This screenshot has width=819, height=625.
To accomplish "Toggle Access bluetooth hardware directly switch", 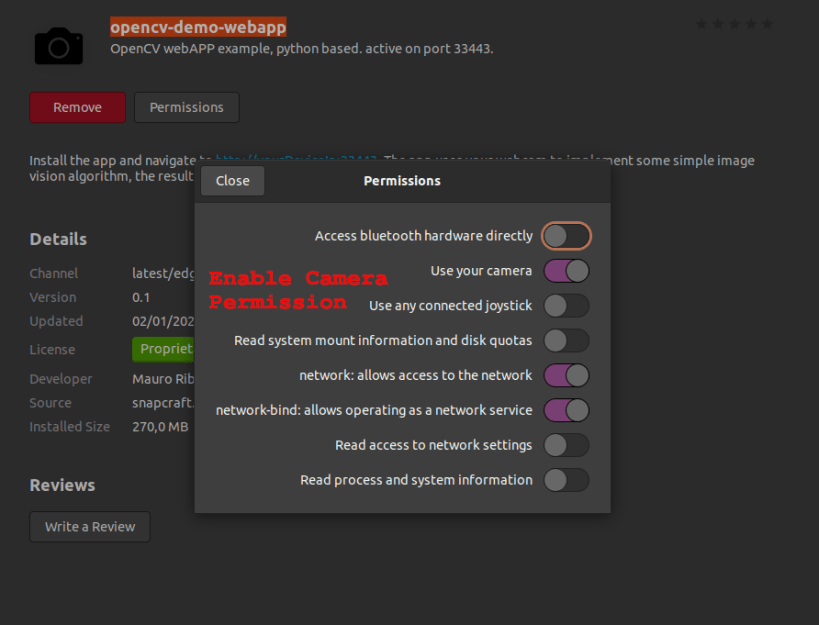I will [566, 236].
